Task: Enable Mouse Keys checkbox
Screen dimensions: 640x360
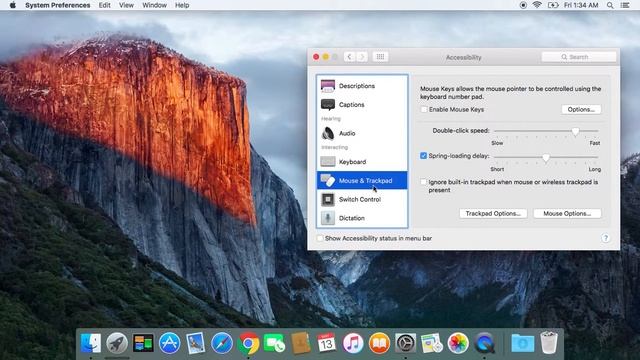Action: tap(424, 109)
